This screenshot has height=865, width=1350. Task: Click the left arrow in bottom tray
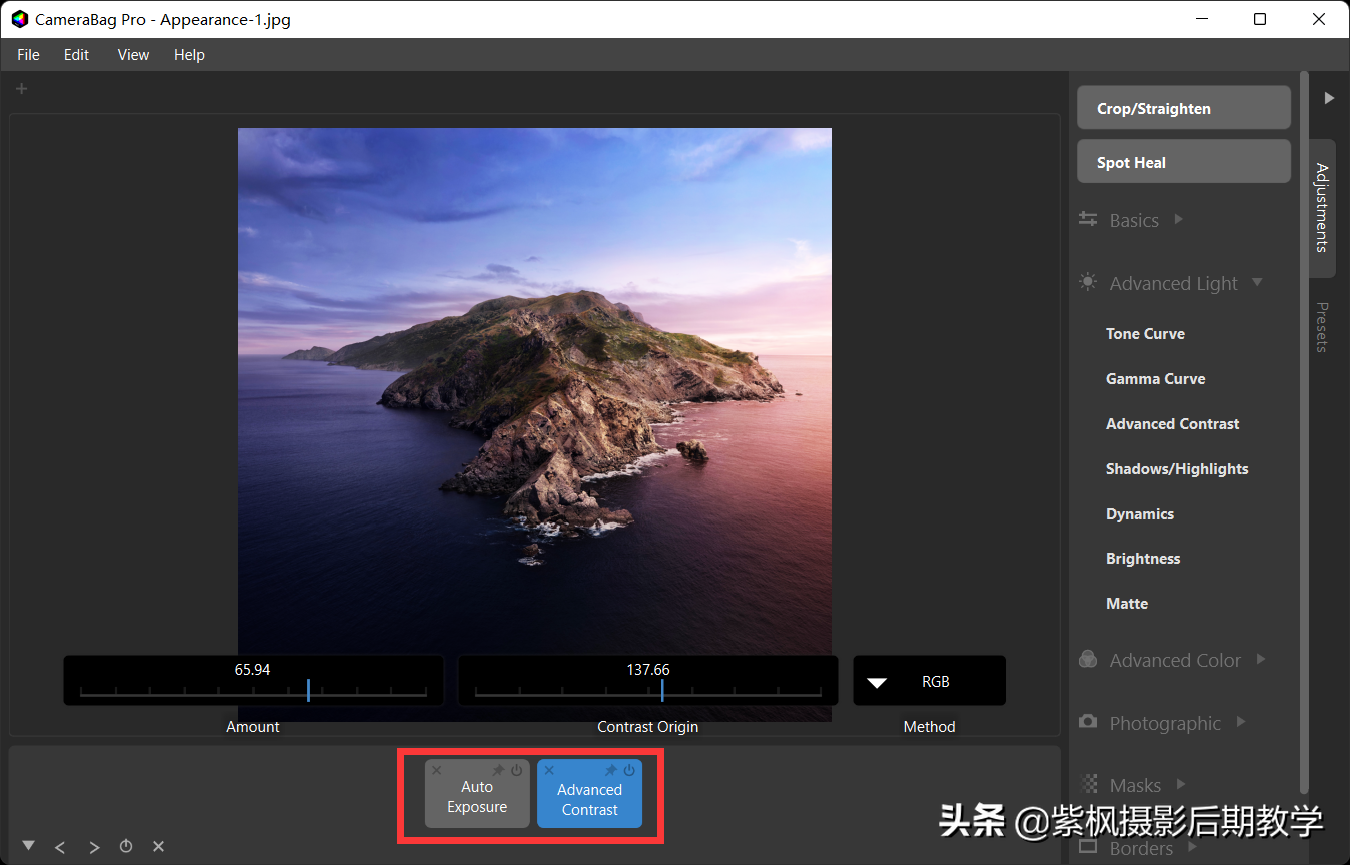tap(60, 847)
